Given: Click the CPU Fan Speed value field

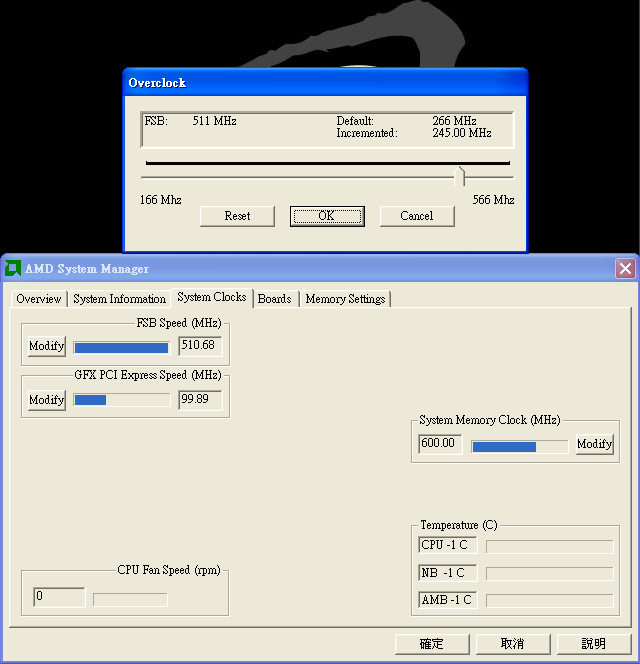Looking at the screenshot, I should coord(59,597).
